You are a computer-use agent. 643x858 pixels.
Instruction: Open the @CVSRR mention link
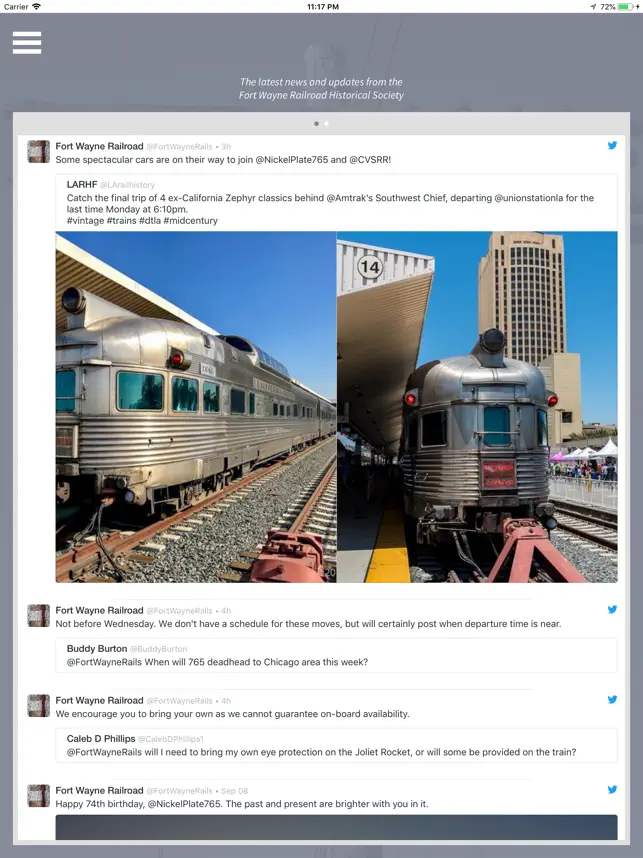[x=370, y=160]
